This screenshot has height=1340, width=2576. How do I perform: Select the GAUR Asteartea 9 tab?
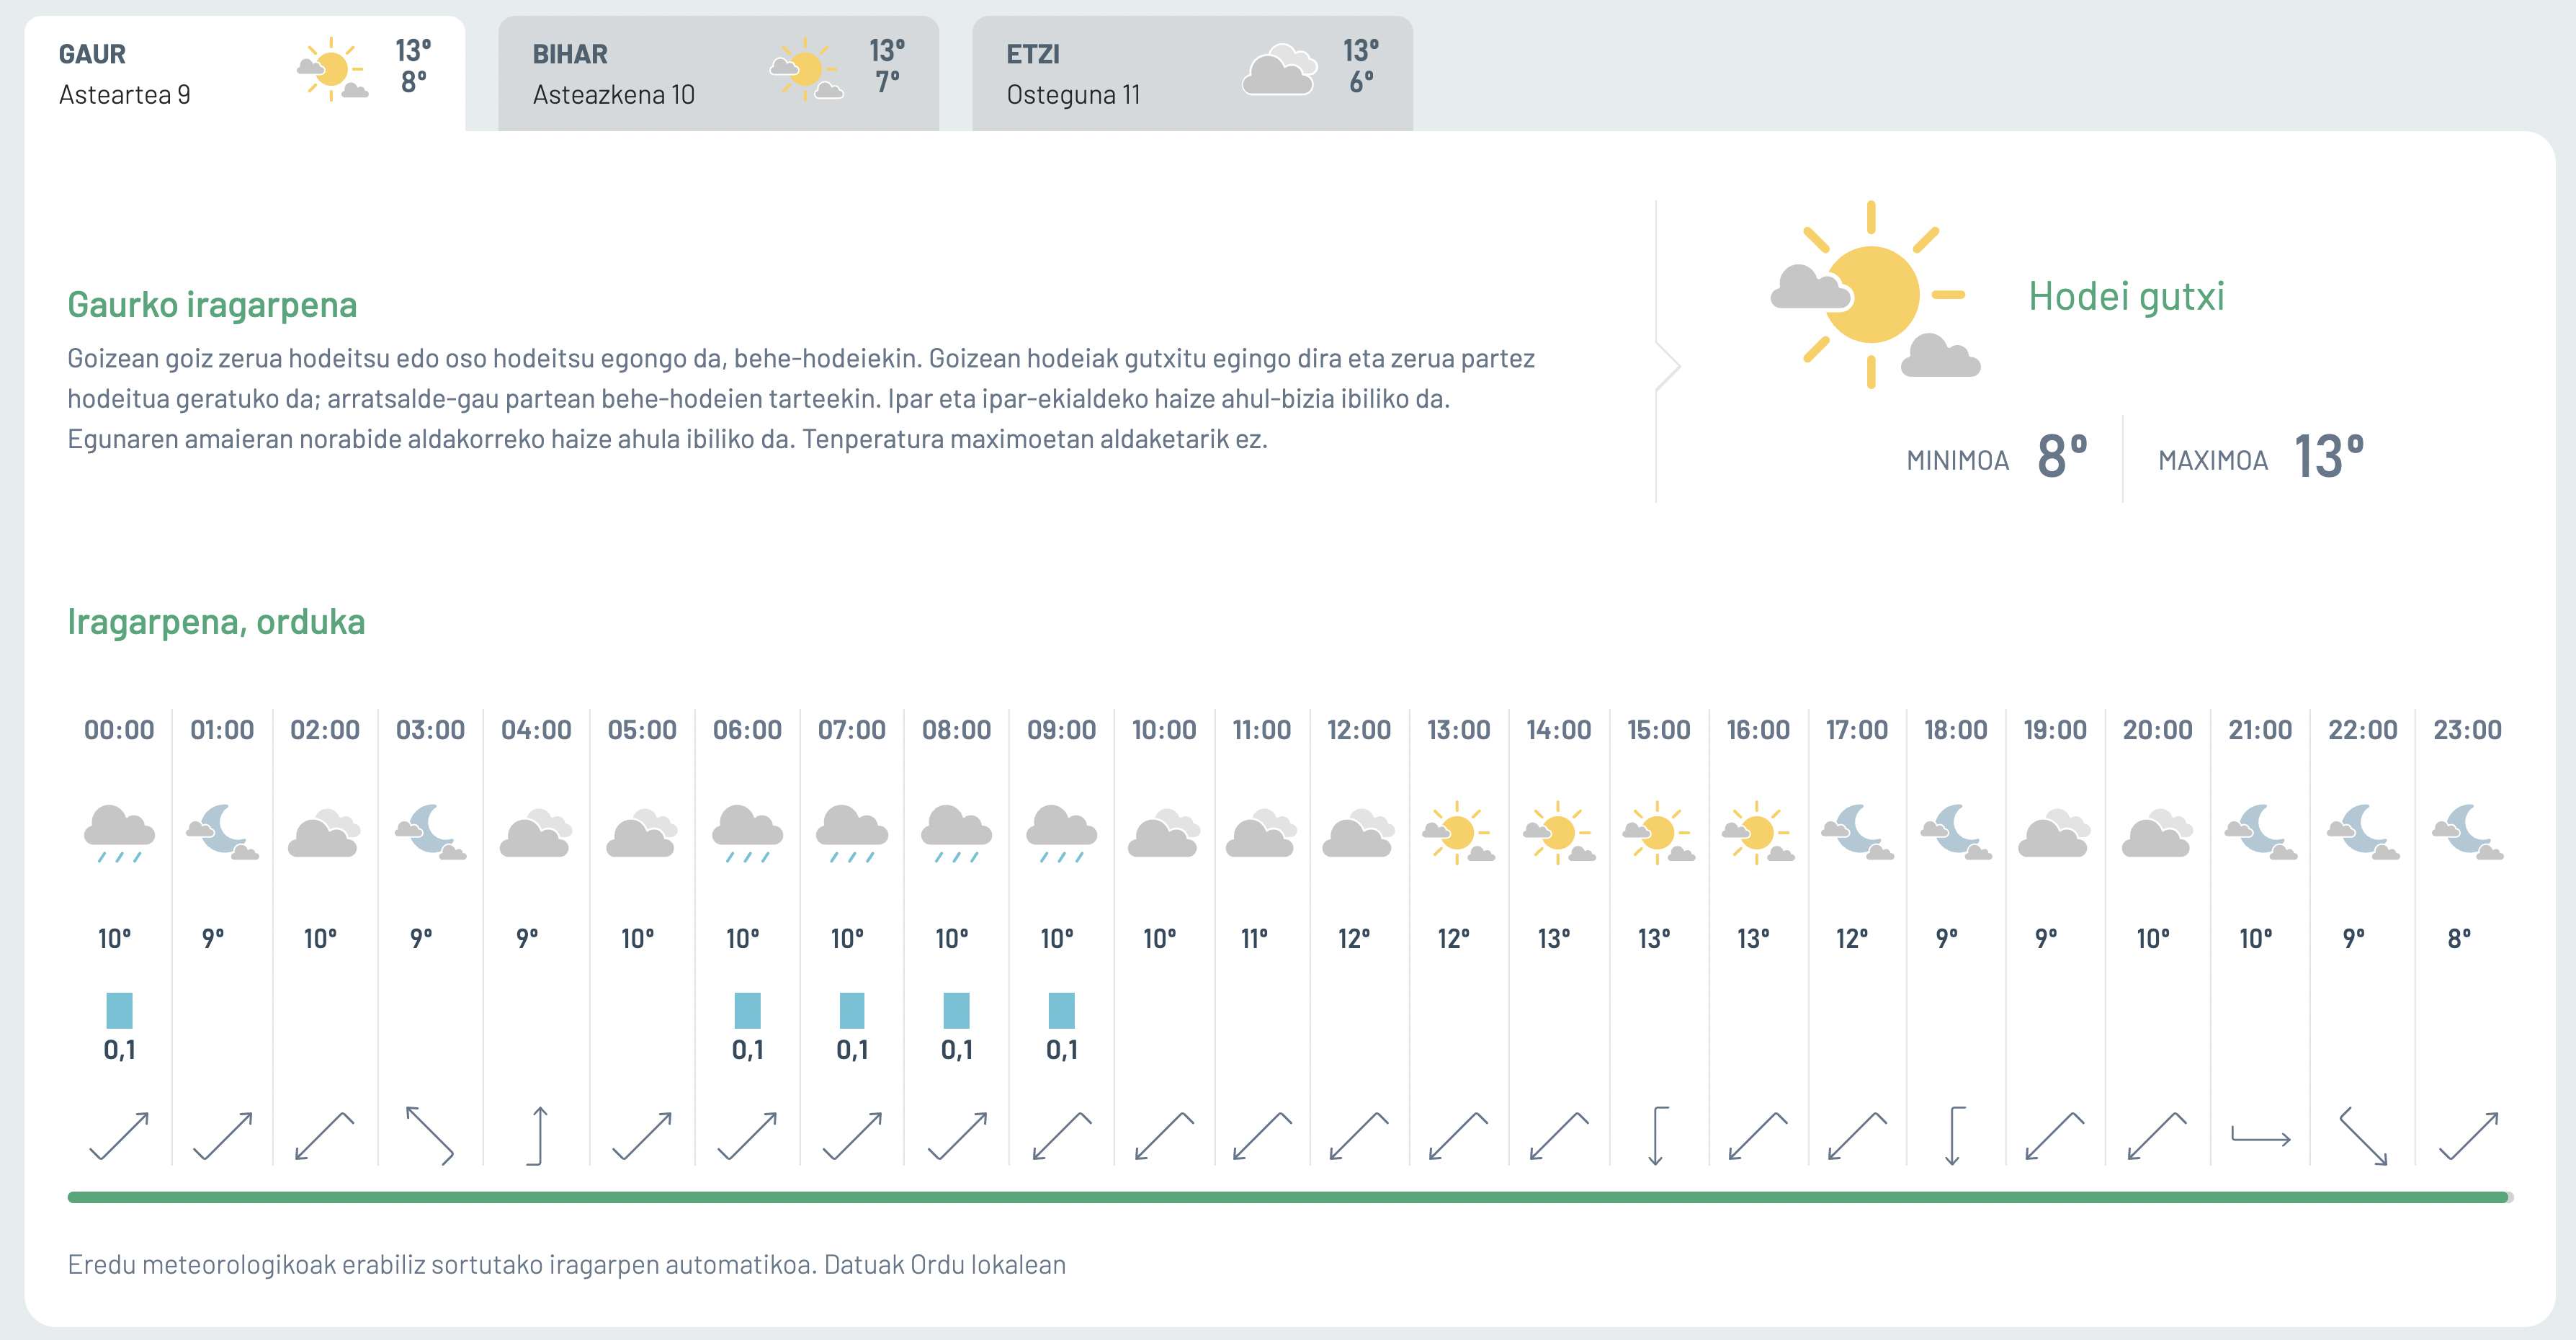pos(245,73)
